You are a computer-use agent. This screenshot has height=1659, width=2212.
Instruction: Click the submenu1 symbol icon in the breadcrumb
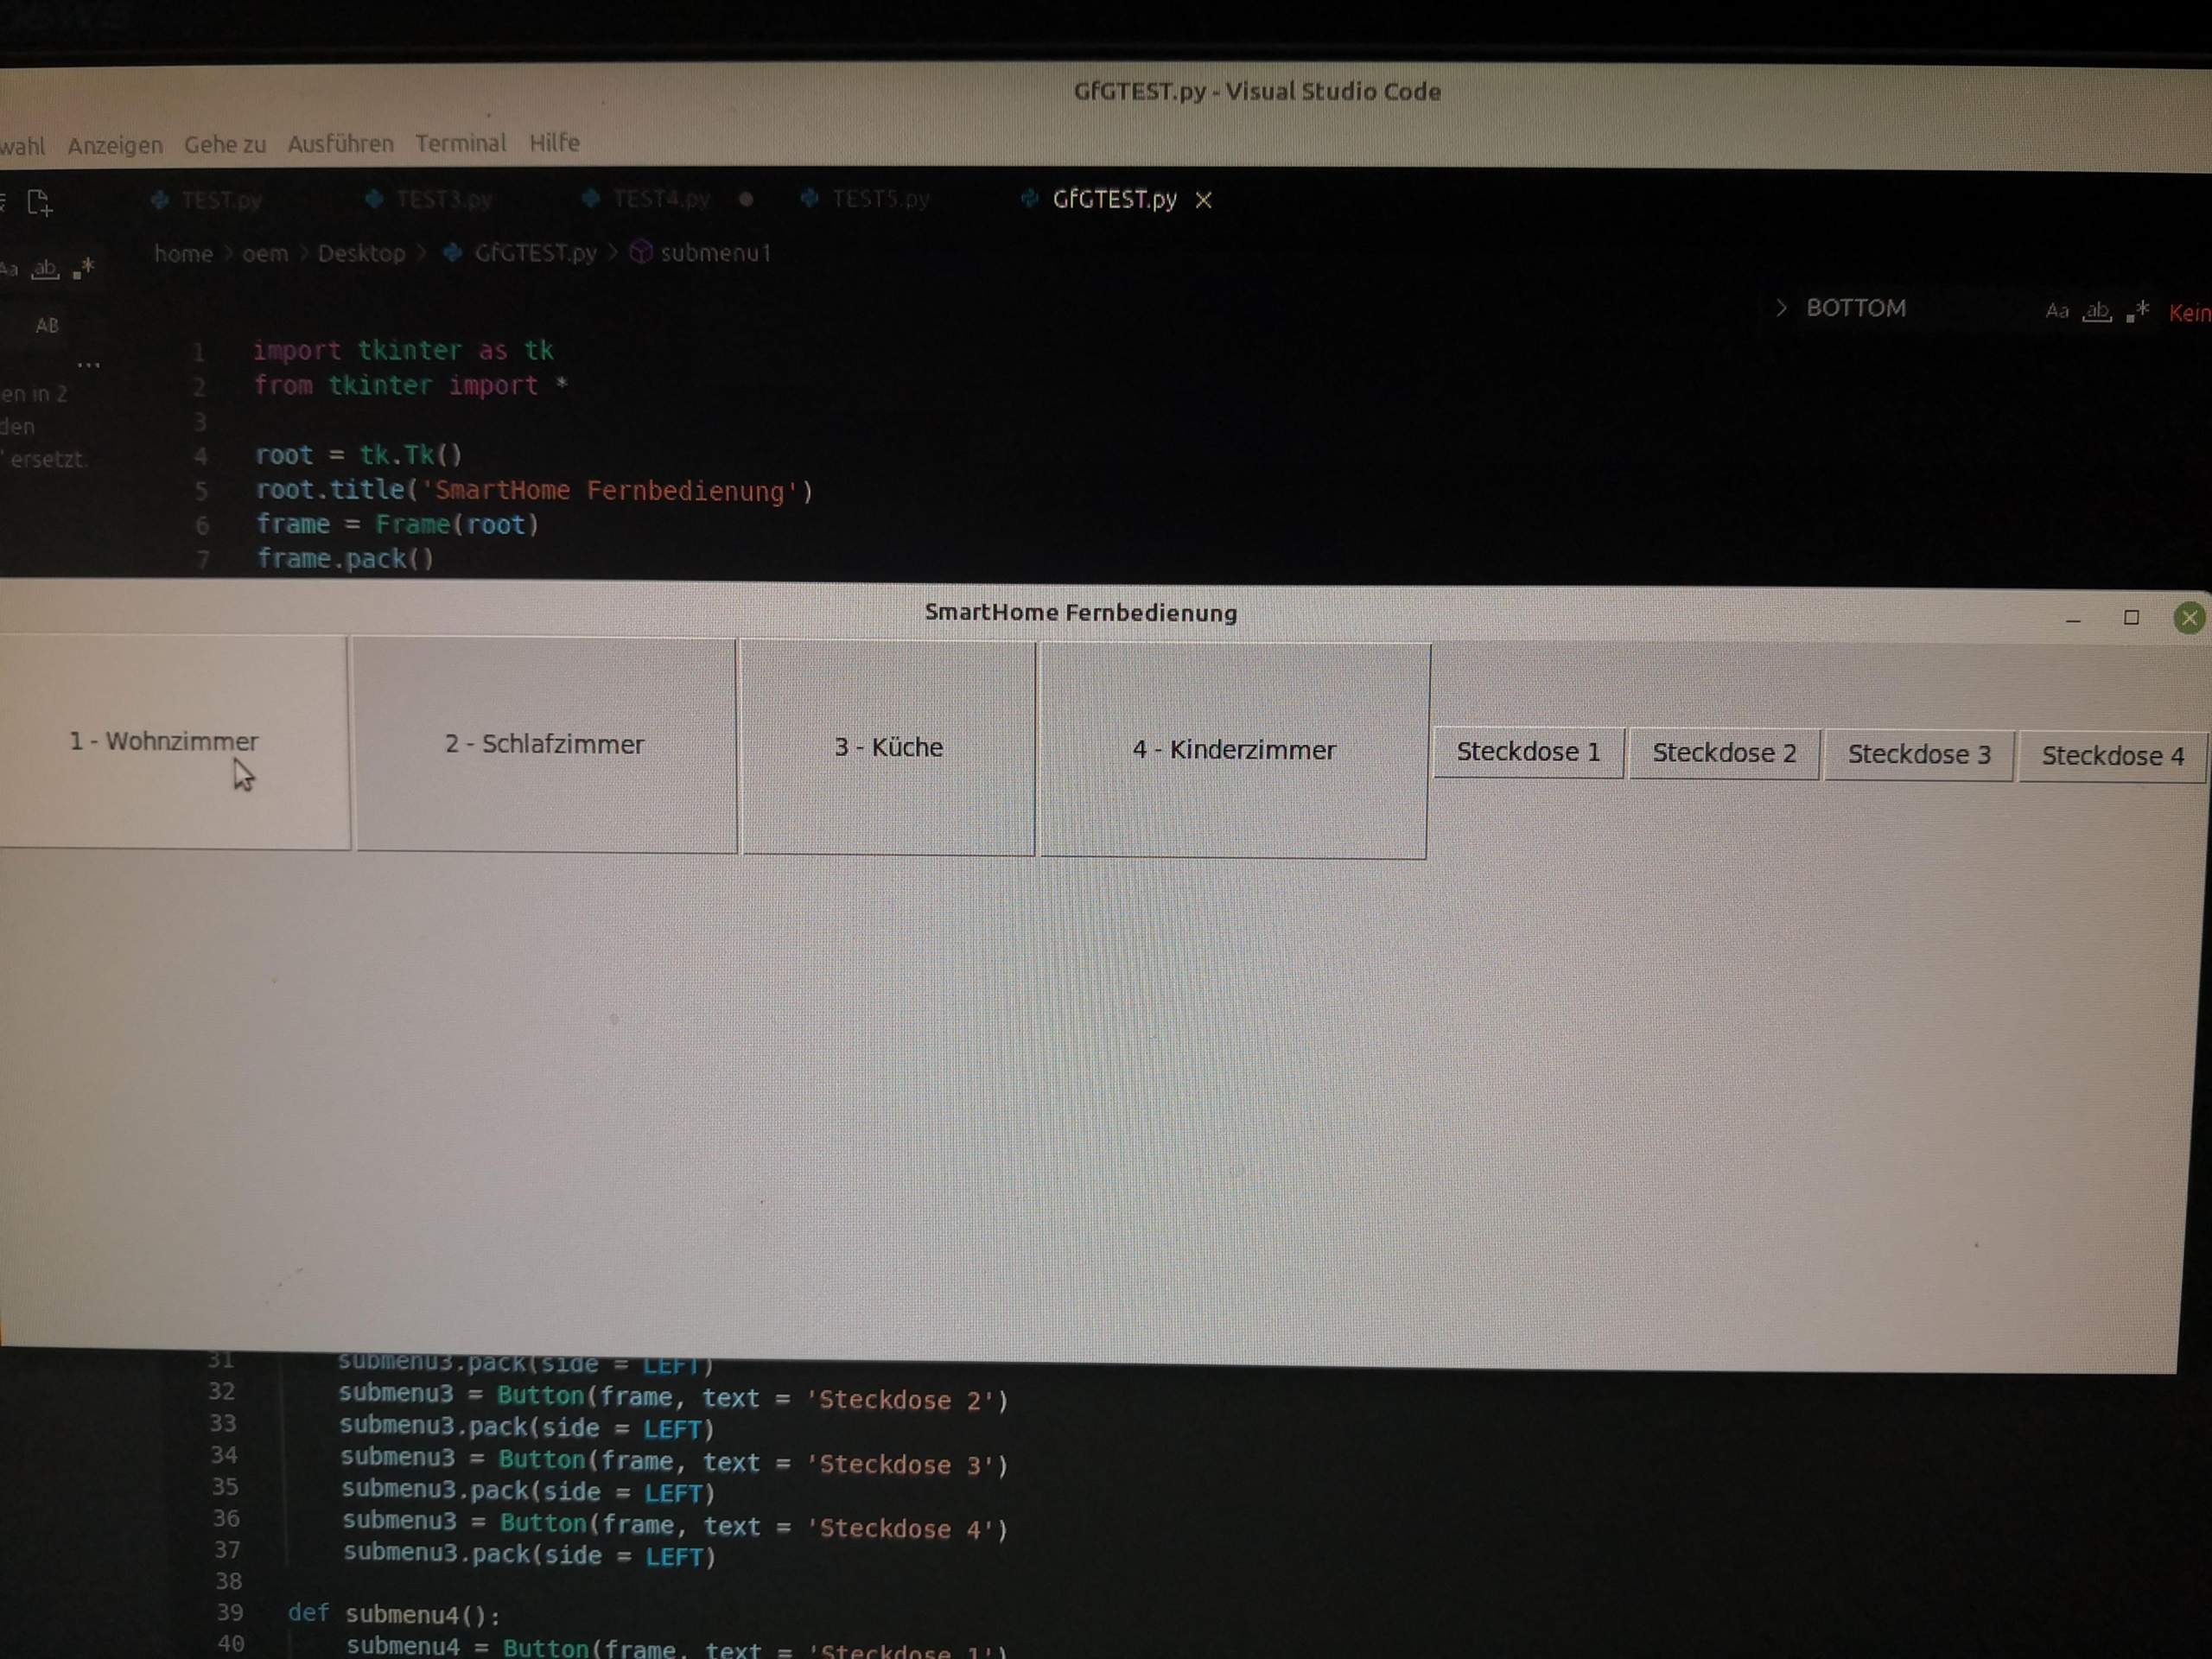641,252
